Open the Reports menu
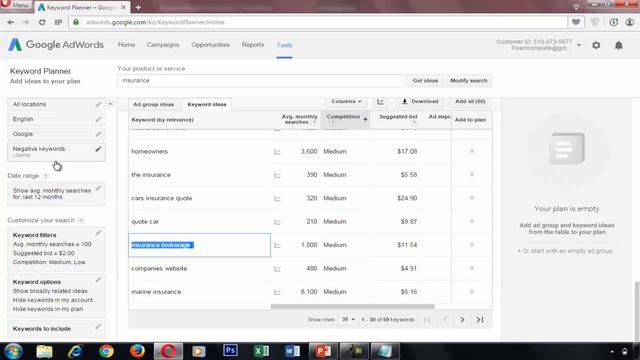The height and width of the screenshot is (360, 640). pyautogui.click(x=253, y=44)
